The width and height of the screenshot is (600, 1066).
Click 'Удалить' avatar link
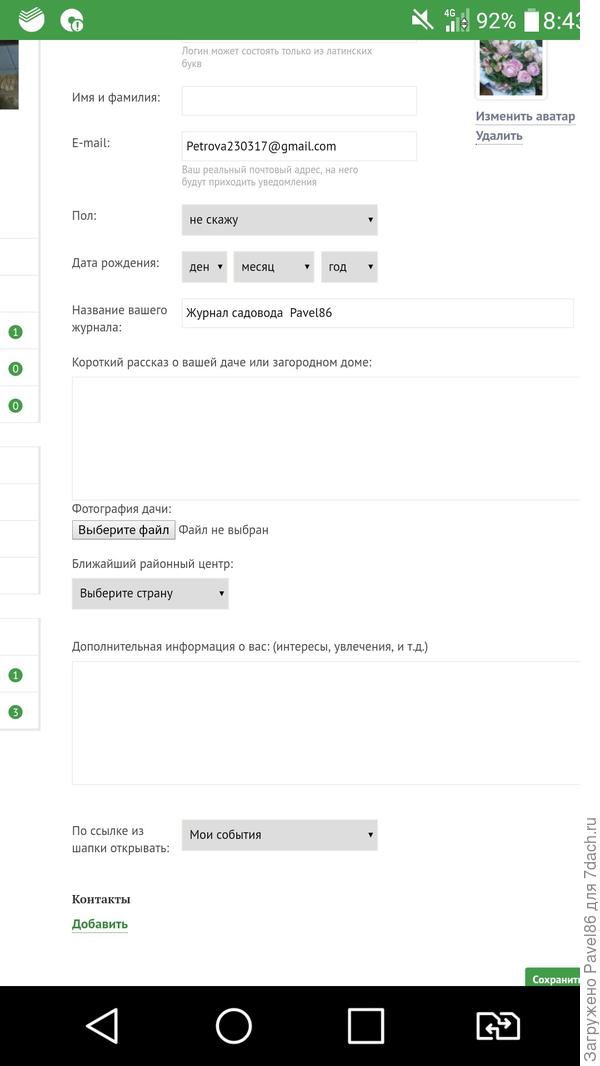tap(499, 136)
